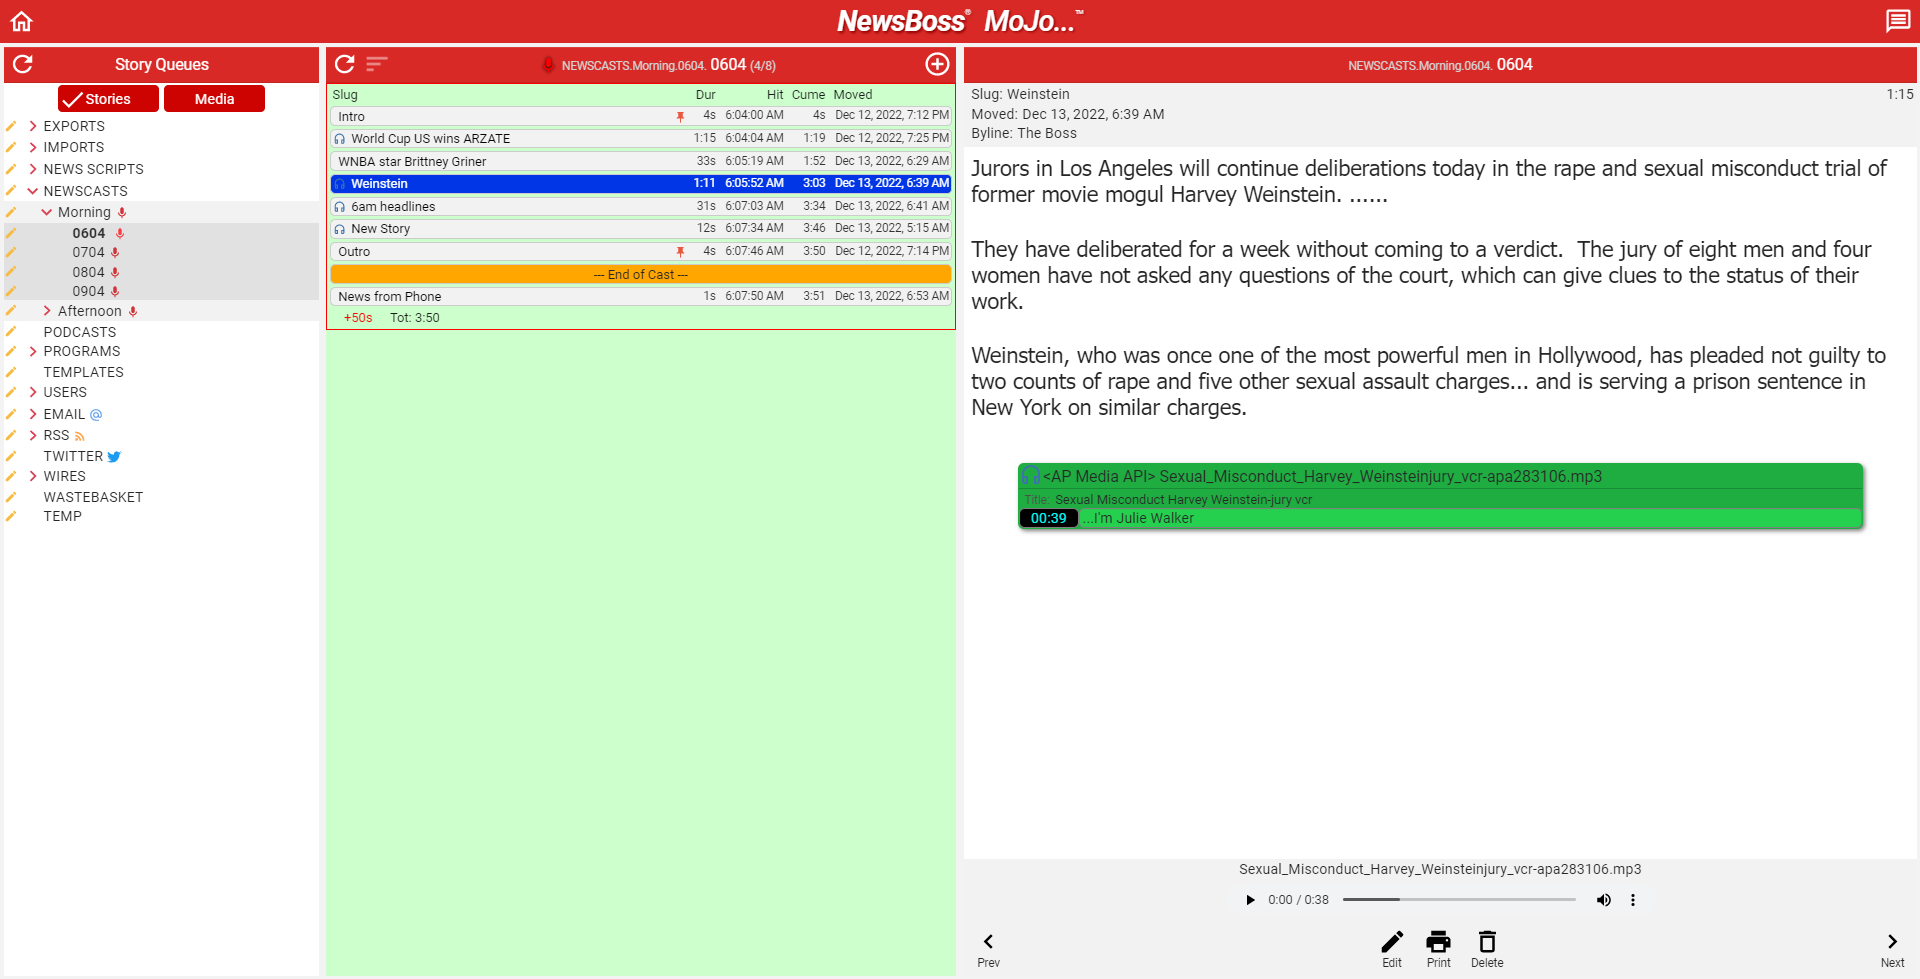
Task: Collapse the NEWSCASTS folder
Action: (33, 191)
